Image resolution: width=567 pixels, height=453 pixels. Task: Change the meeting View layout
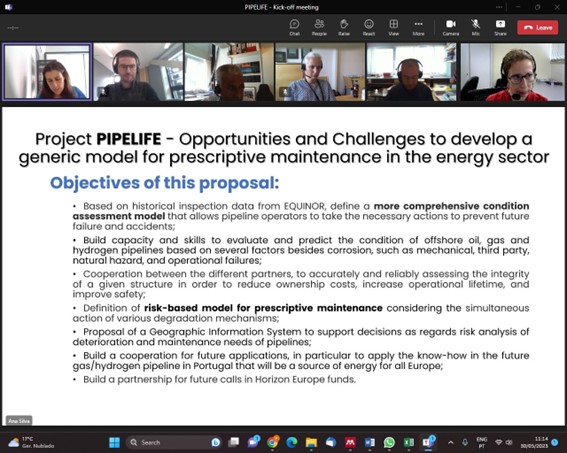tap(393, 27)
